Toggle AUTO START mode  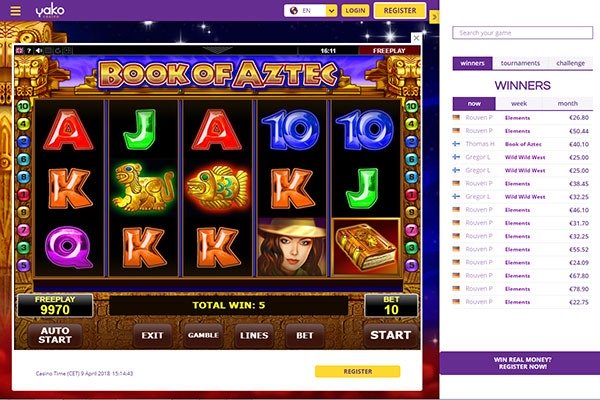(55, 335)
